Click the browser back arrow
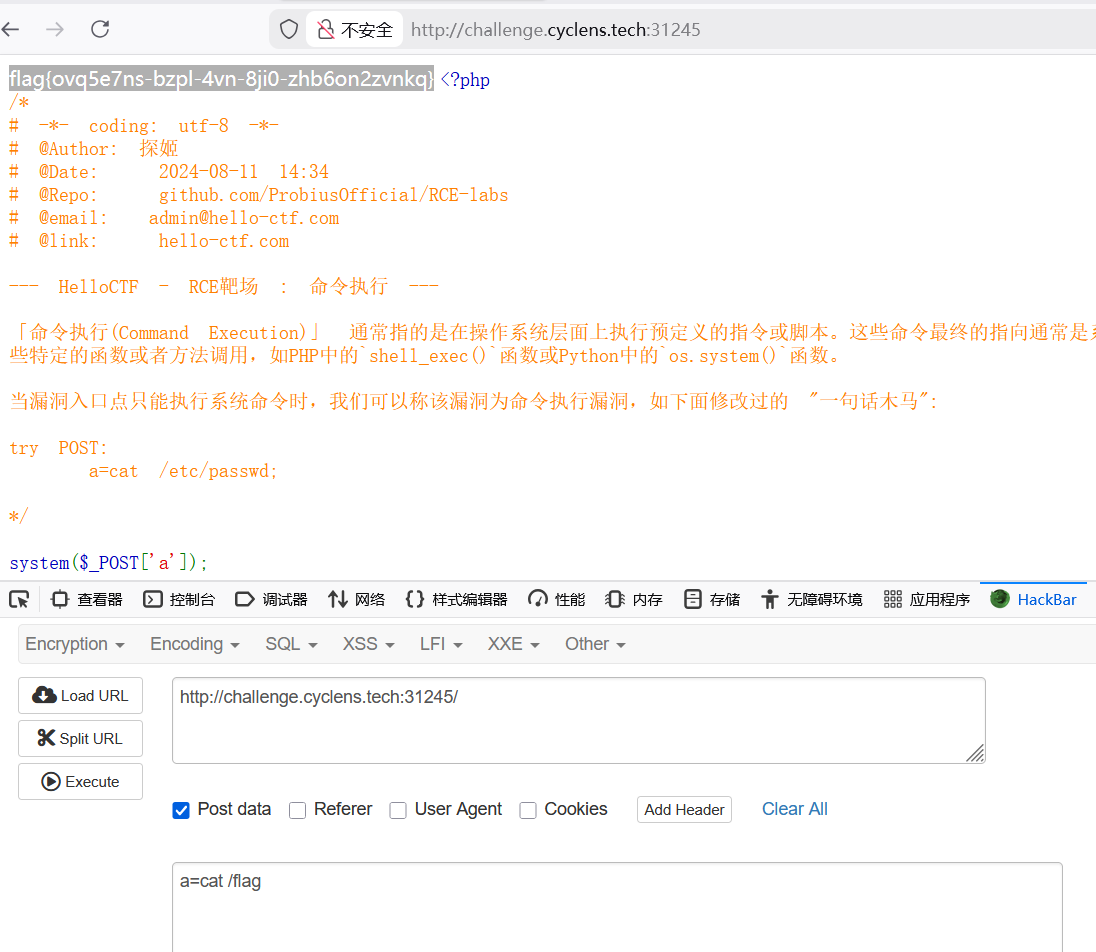This screenshot has height=952, width=1096. (x=10, y=29)
